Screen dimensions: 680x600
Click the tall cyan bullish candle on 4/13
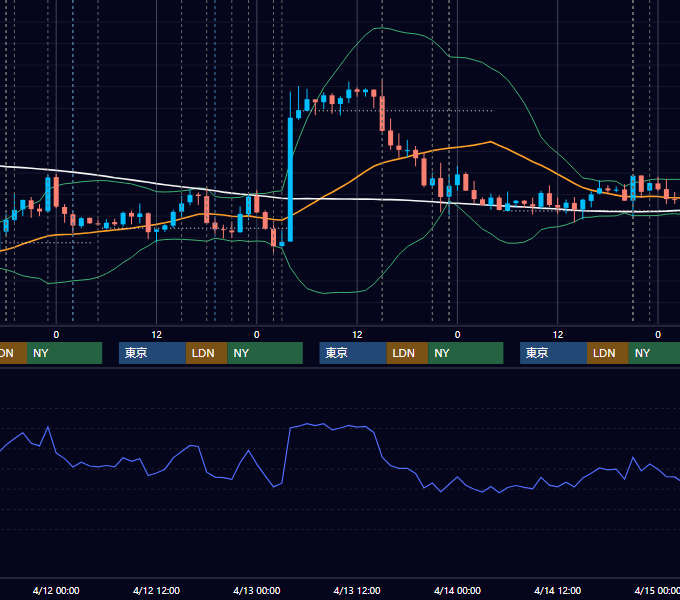click(x=290, y=179)
